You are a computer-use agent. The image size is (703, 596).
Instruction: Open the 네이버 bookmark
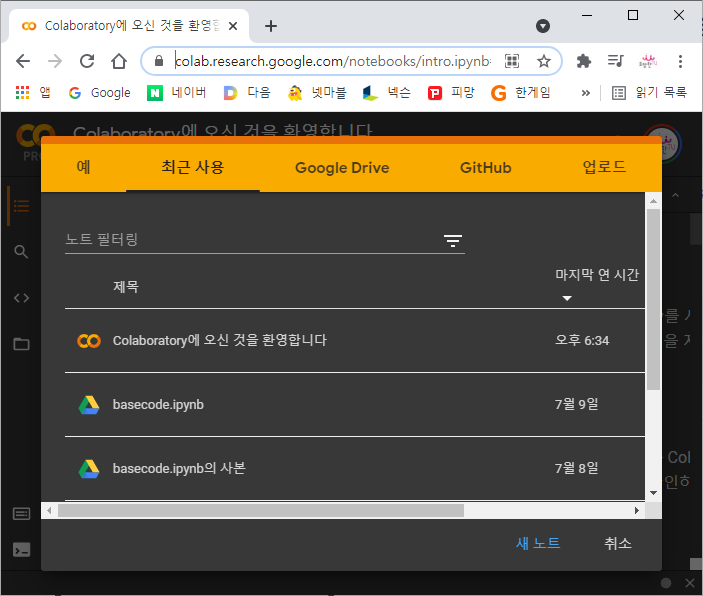pyautogui.click(x=177, y=93)
